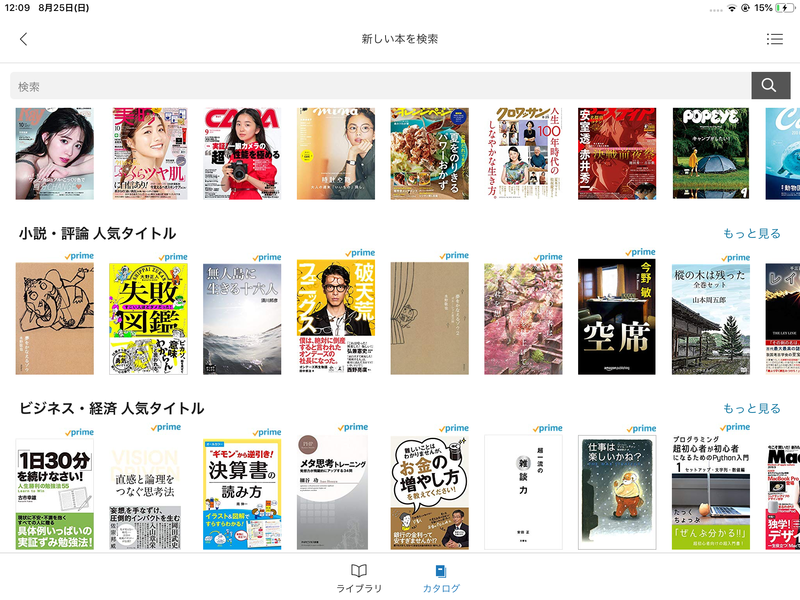Open the オレンジページ magazine cover
The height and width of the screenshot is (600, 800).
click(x=430, y=154)
